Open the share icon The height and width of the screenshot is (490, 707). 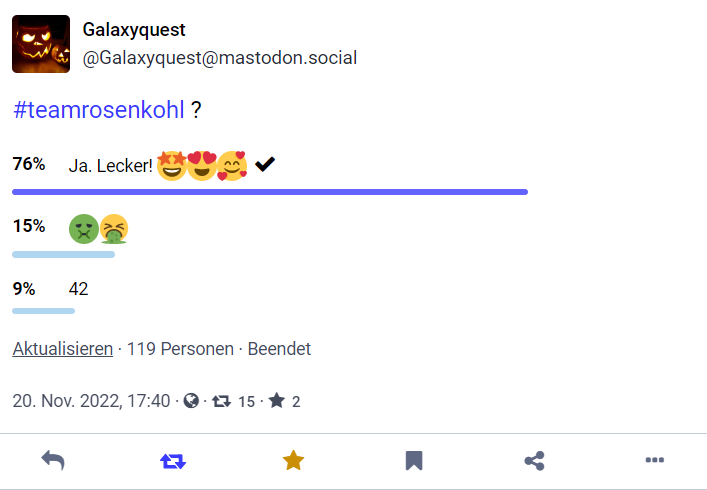pyautogui.click(x=534, y=460)
